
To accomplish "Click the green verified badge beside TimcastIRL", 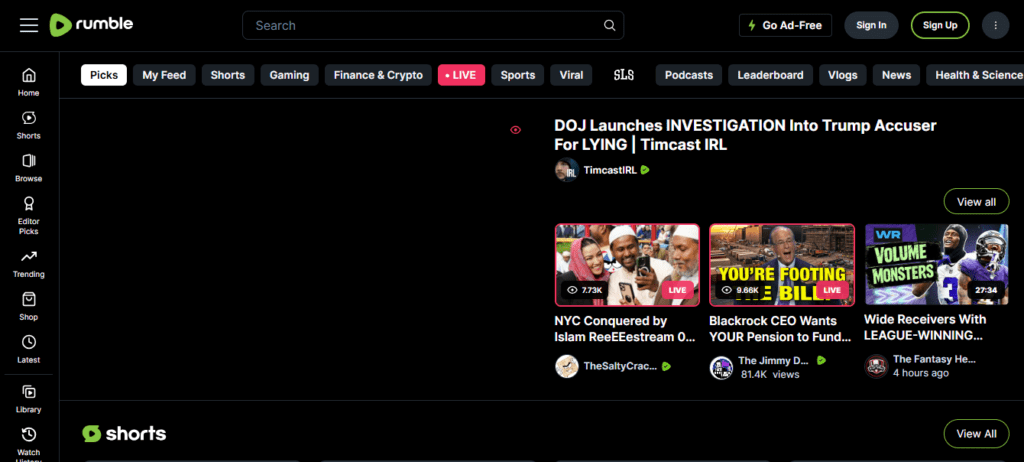I will (x=645, y=170).
